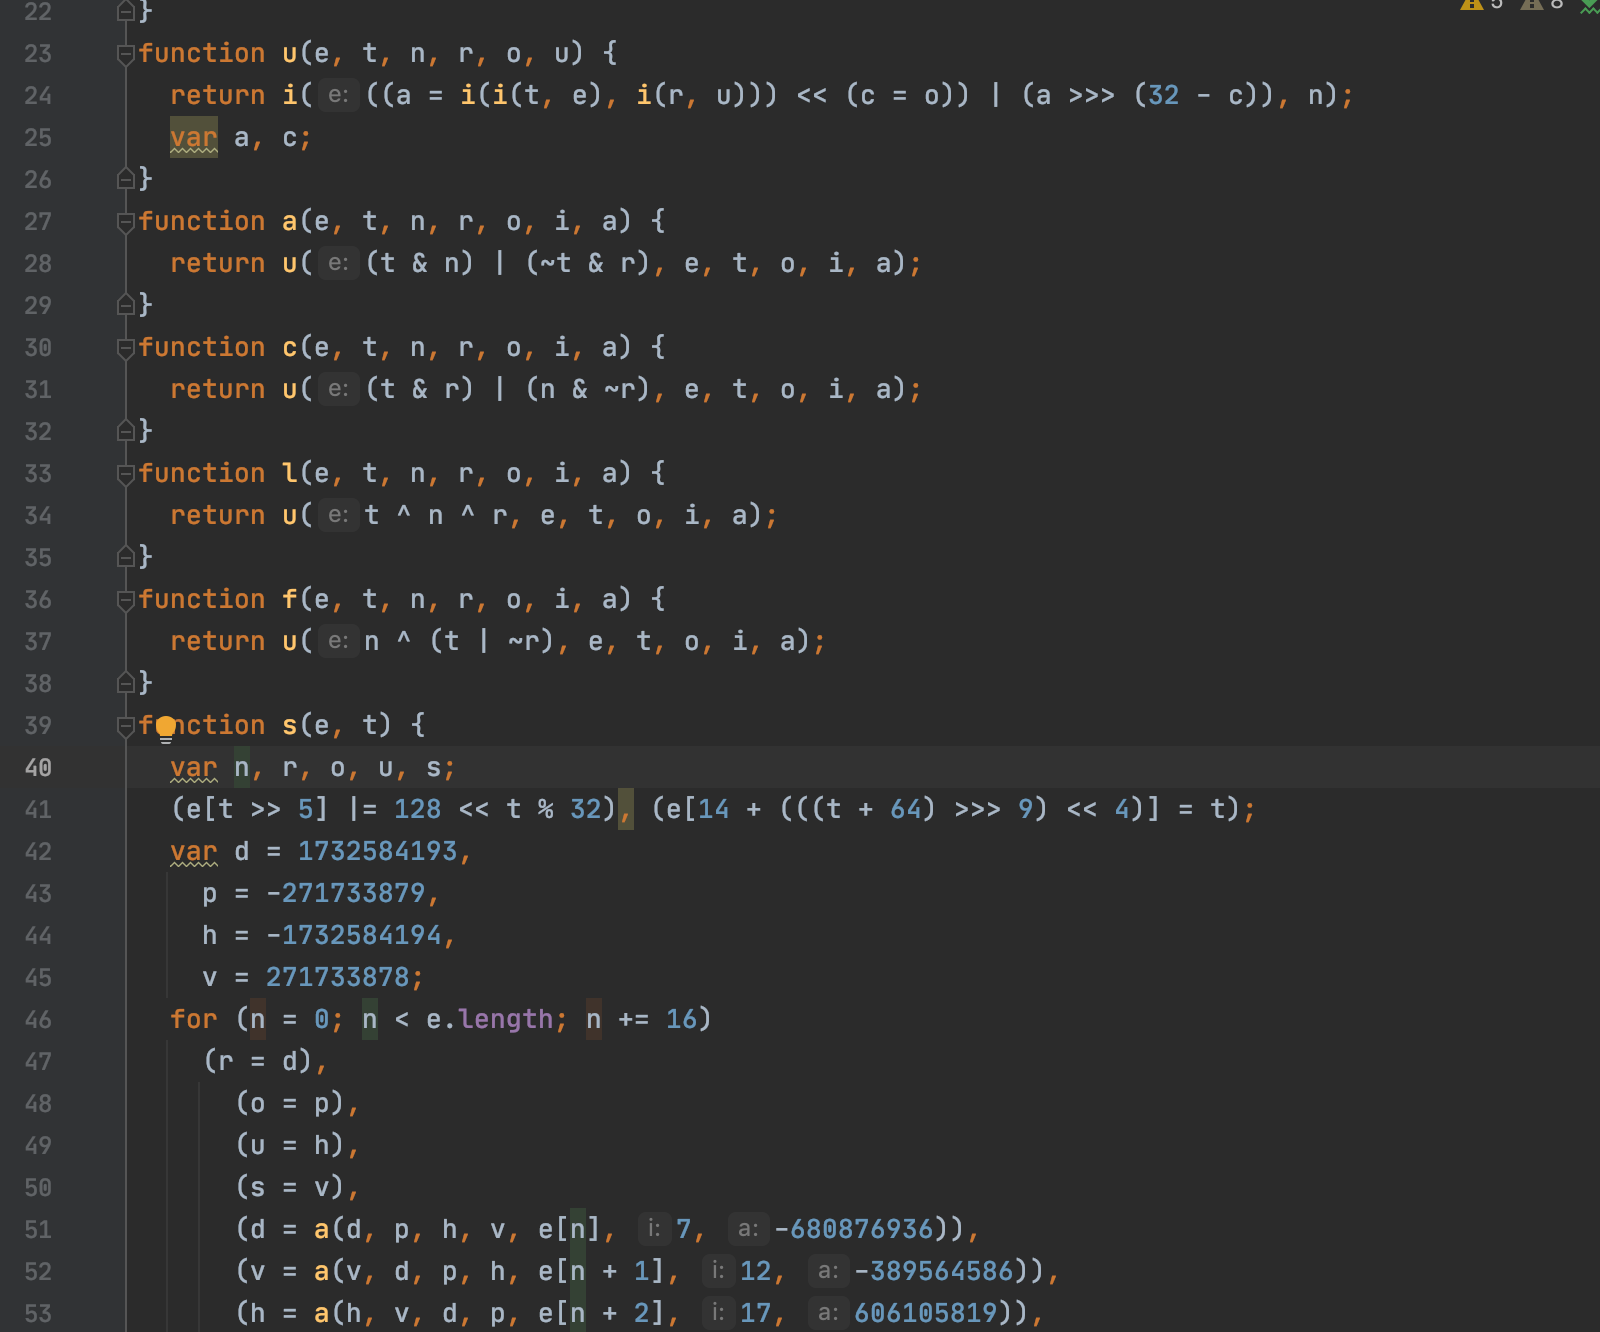Image resolution: width=1600 pixels, height=1332 pixels.
Task: Click the closing fold marker on line 26
Action: [126, 179]
